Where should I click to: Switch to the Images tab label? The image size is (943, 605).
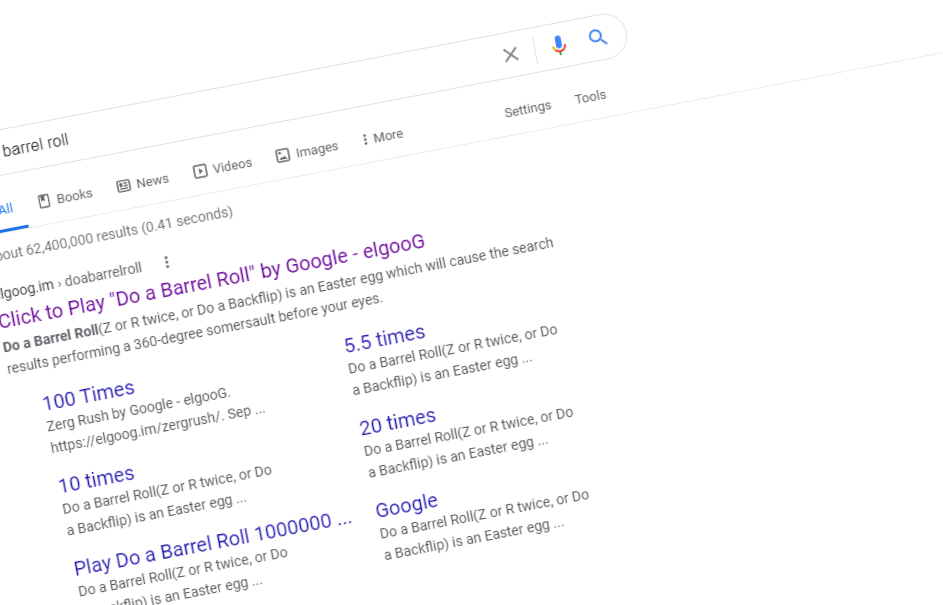[317, 149]
